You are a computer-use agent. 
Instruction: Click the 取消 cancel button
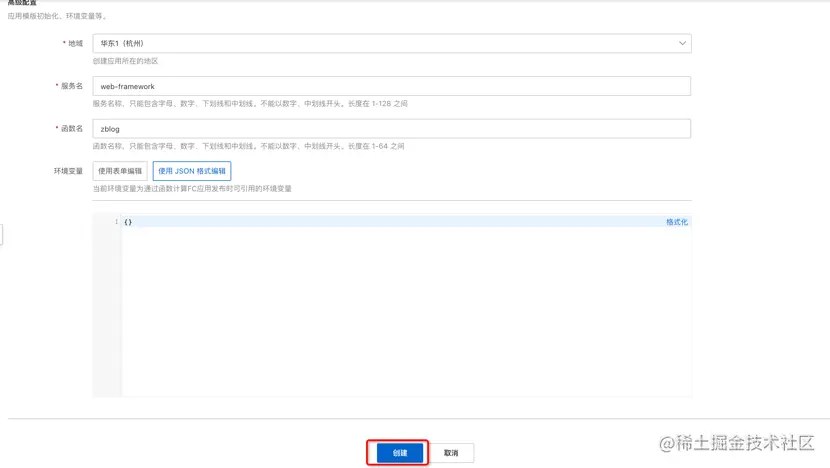tap(451, 453)
